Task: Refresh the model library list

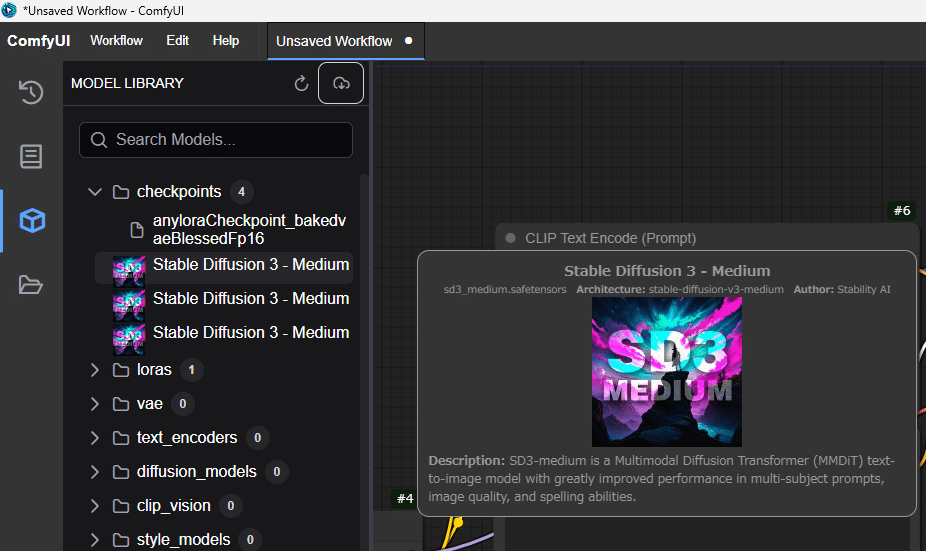Action: [301, 83]
